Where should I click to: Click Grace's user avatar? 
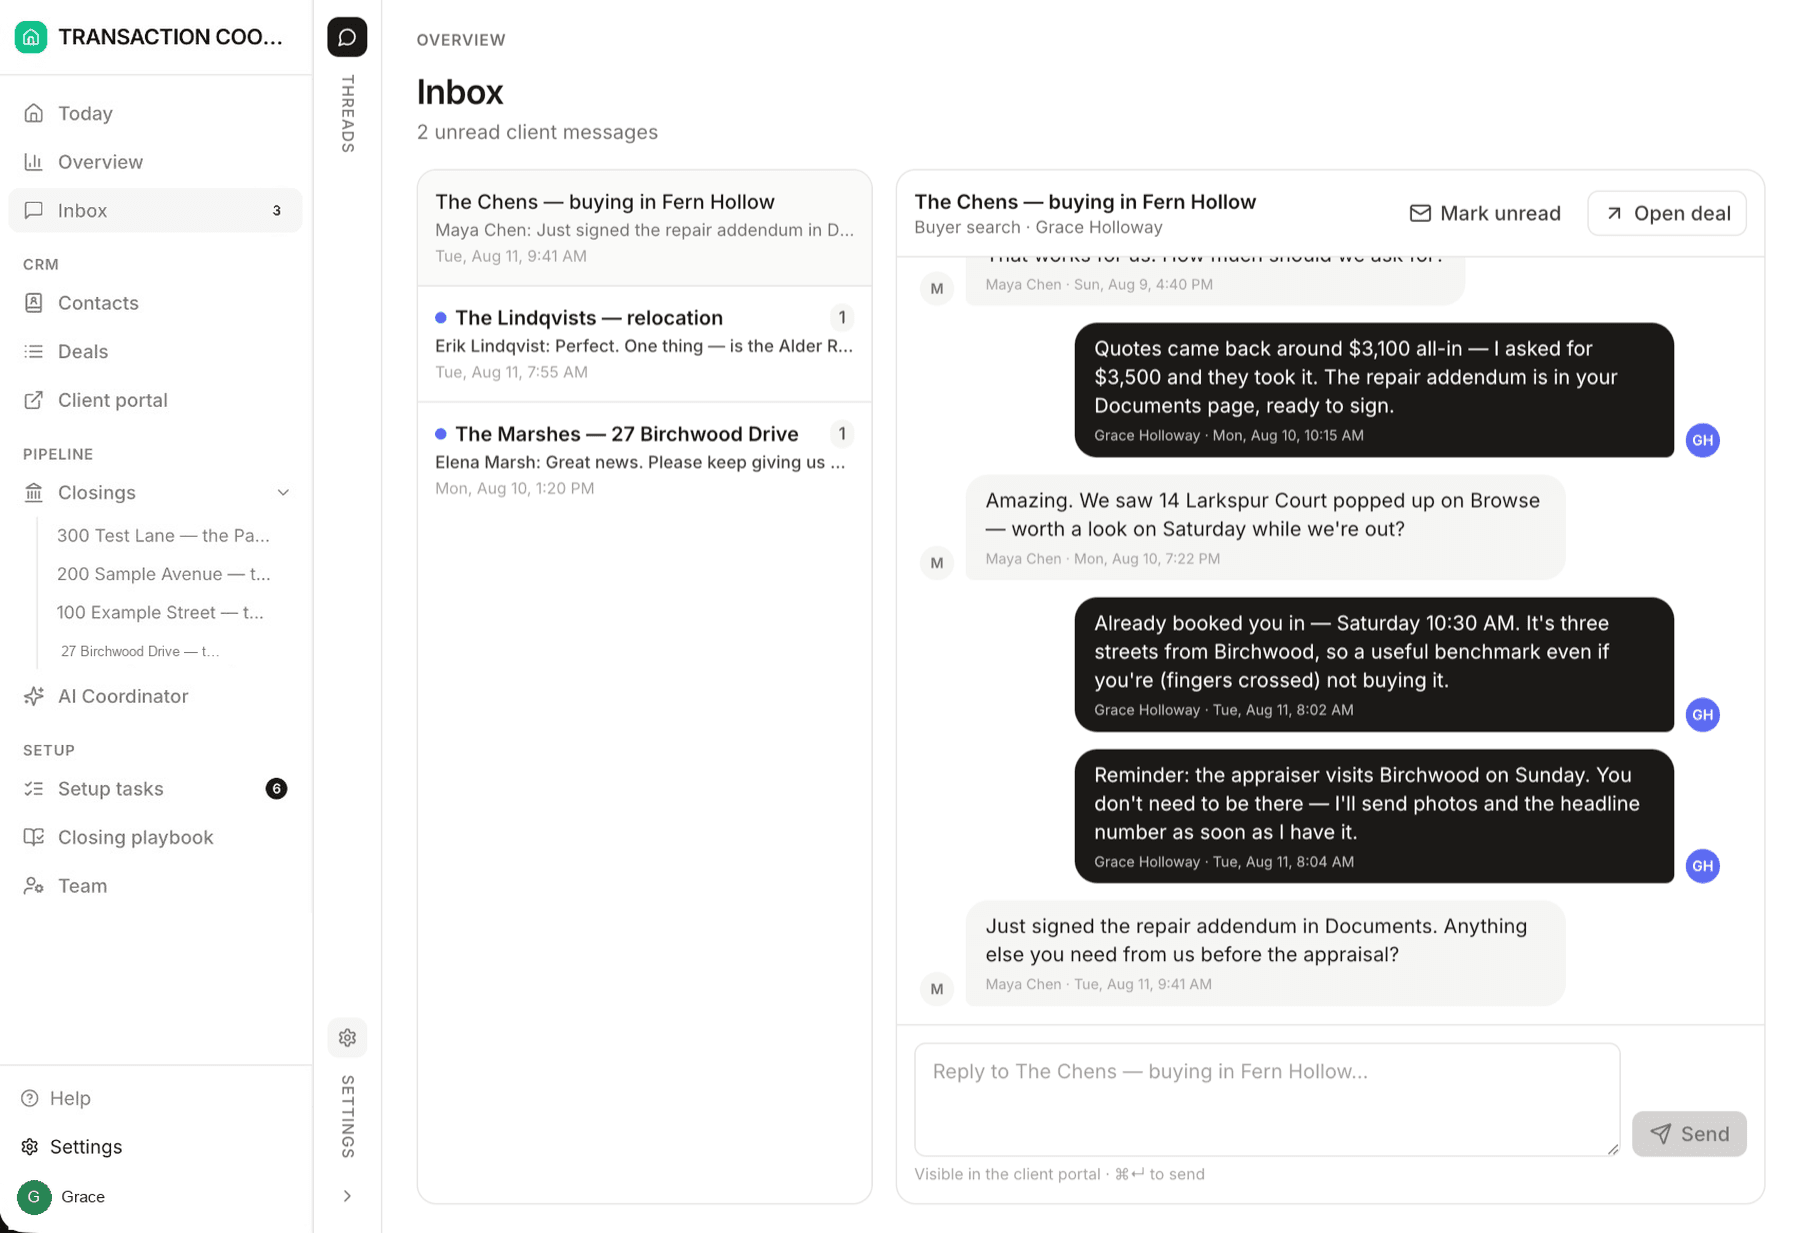(x=34, y=1197)
